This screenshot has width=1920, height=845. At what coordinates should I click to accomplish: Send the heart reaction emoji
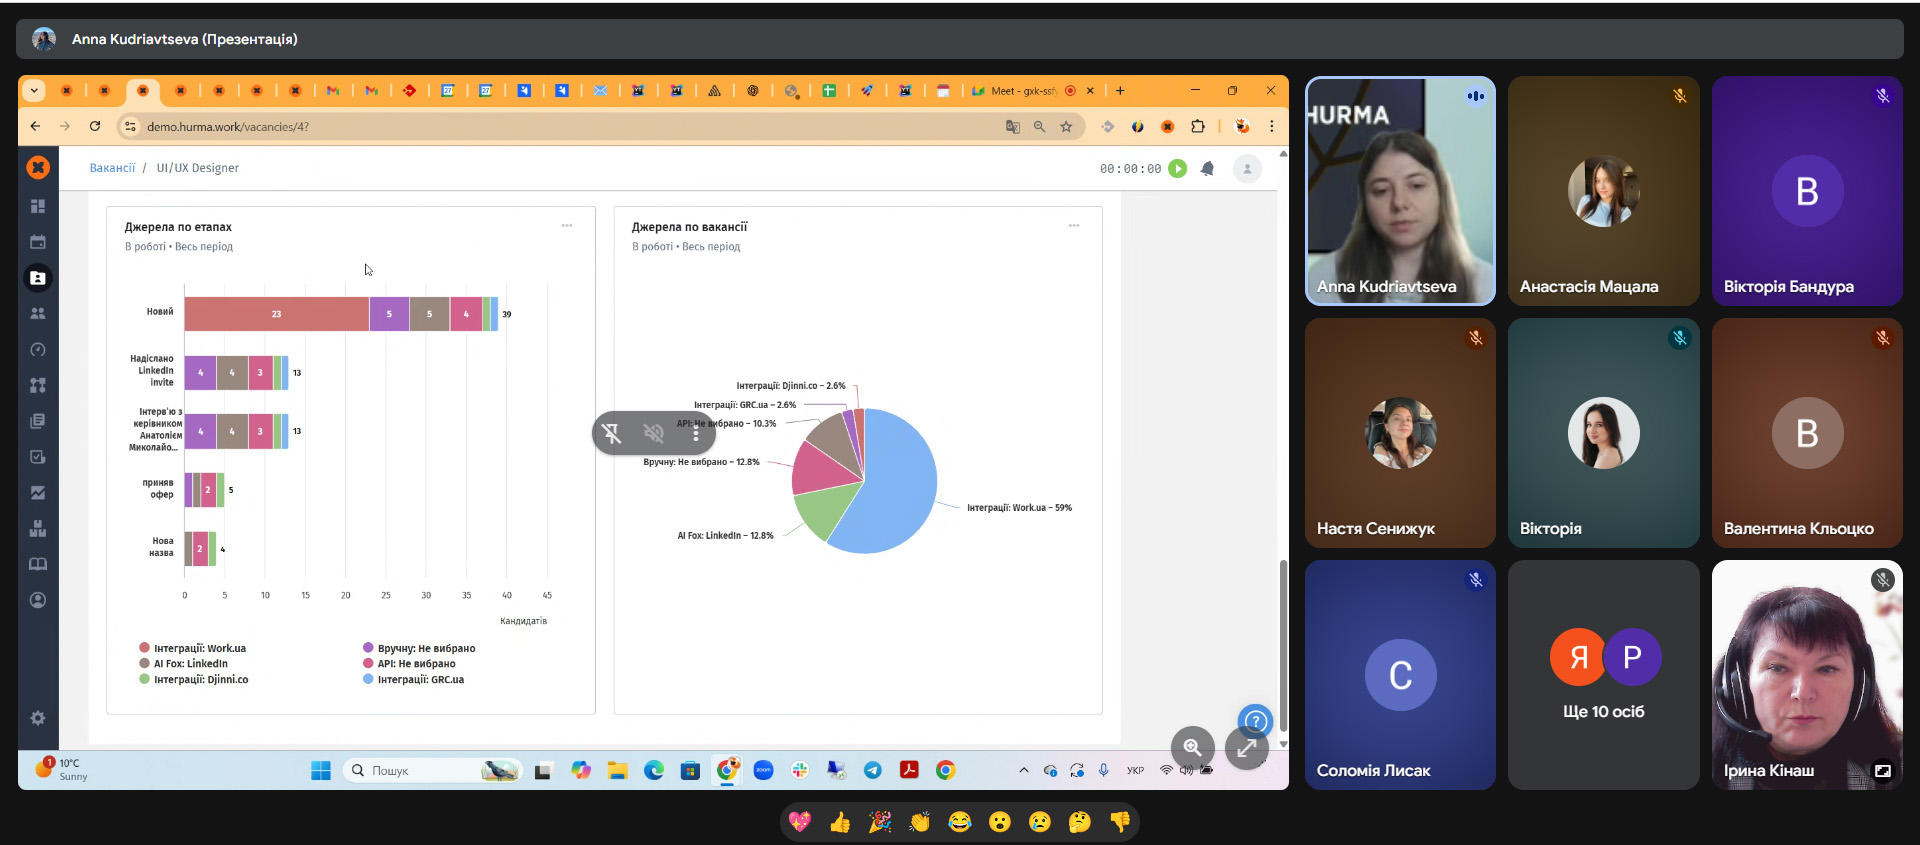(800, 822)
